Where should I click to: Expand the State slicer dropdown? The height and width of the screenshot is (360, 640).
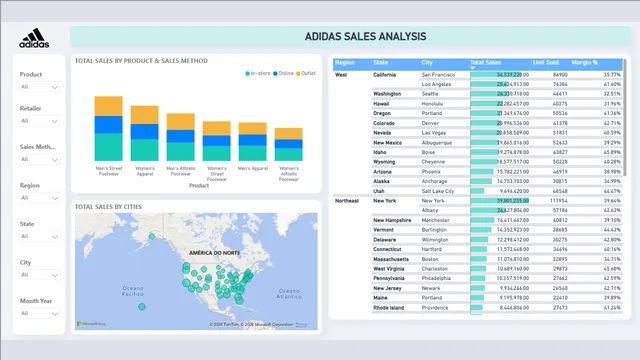(x=40, y=236)
